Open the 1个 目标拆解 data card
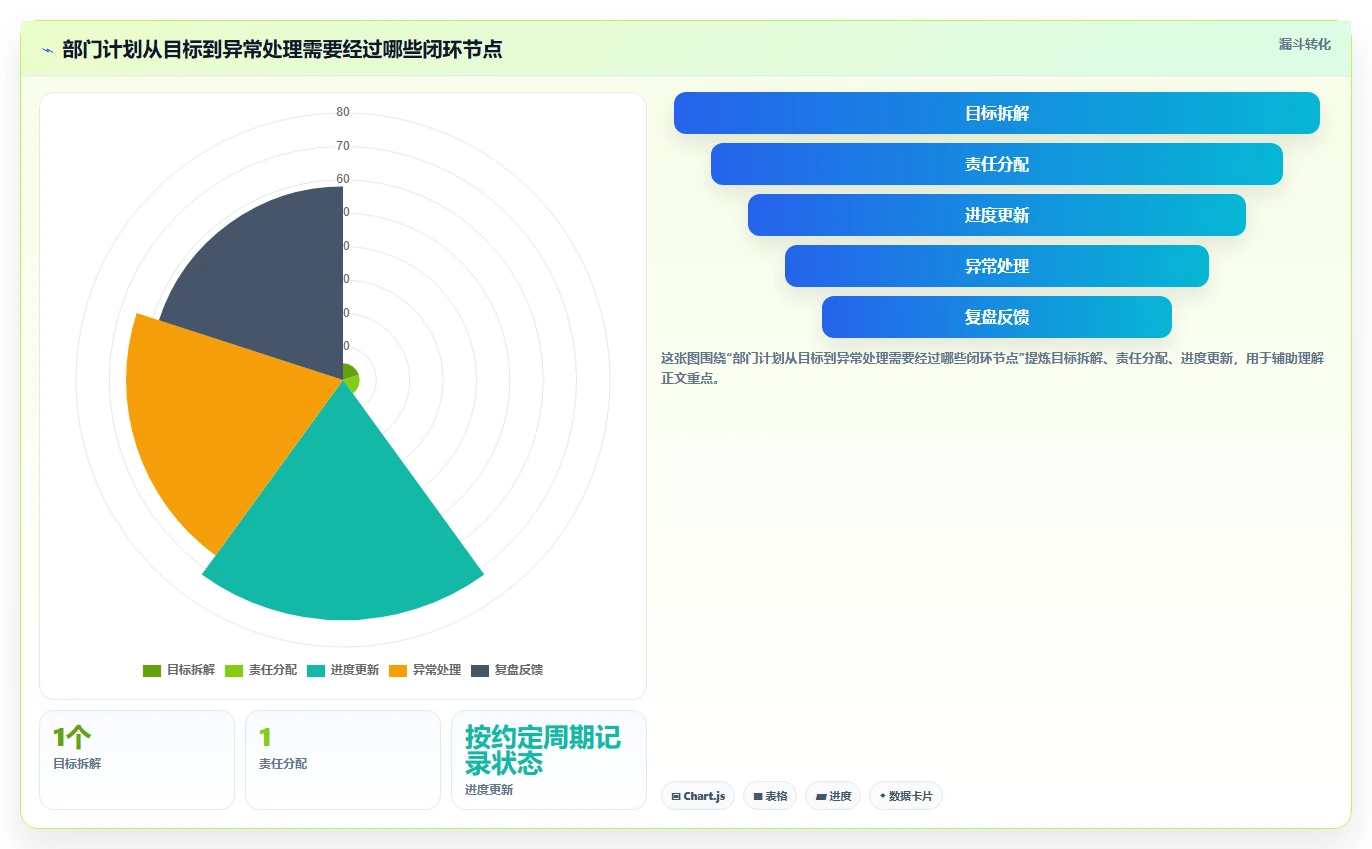Image resolution: width=1372 pixels, height=849 pixels. point(137,760)
